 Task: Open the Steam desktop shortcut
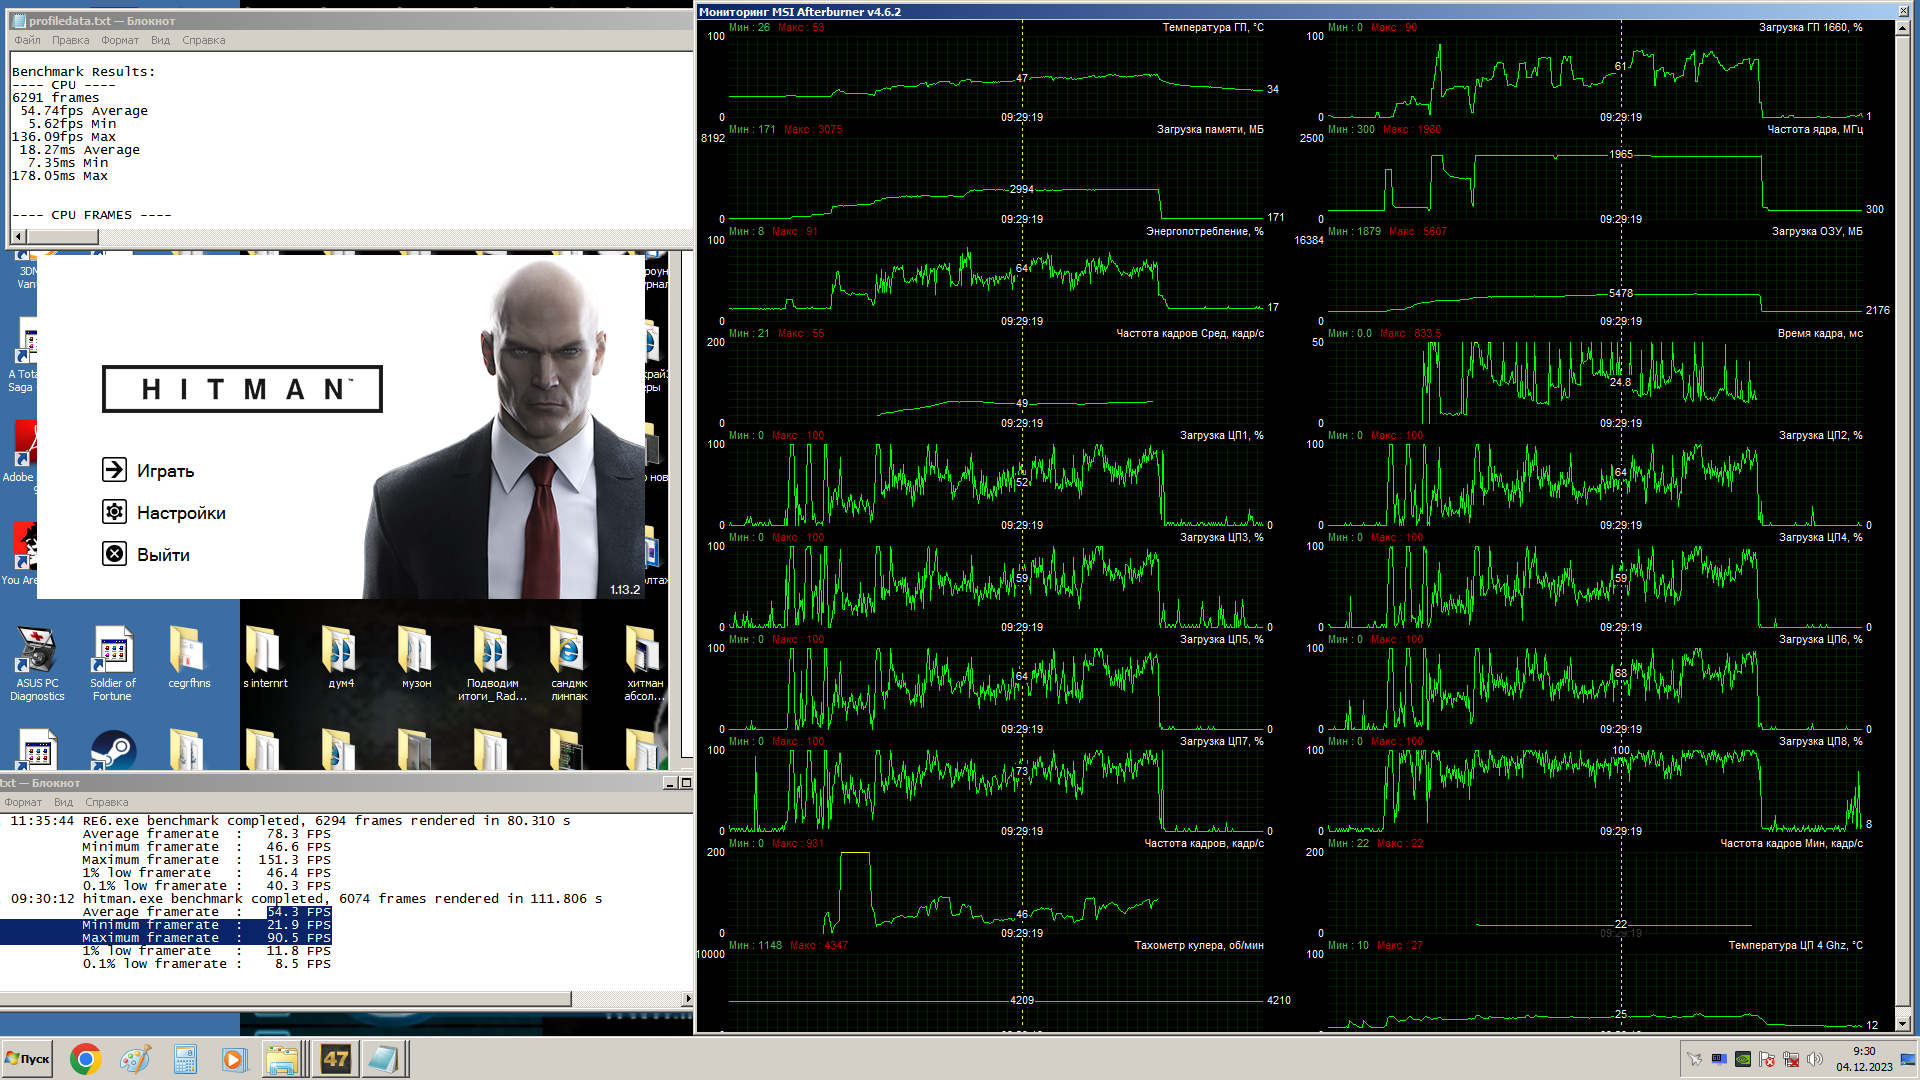pos(113,750)
